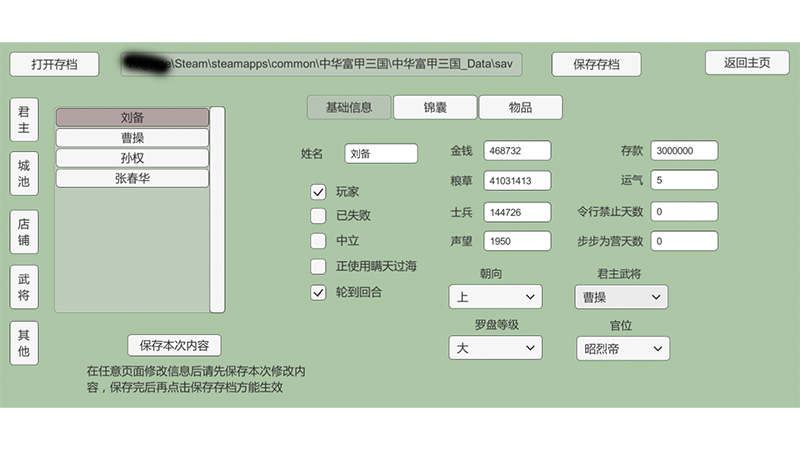Open the 君主武将 dropdown showing 曹操
This screenshot has height=450, width=800.
coord(620,297)
